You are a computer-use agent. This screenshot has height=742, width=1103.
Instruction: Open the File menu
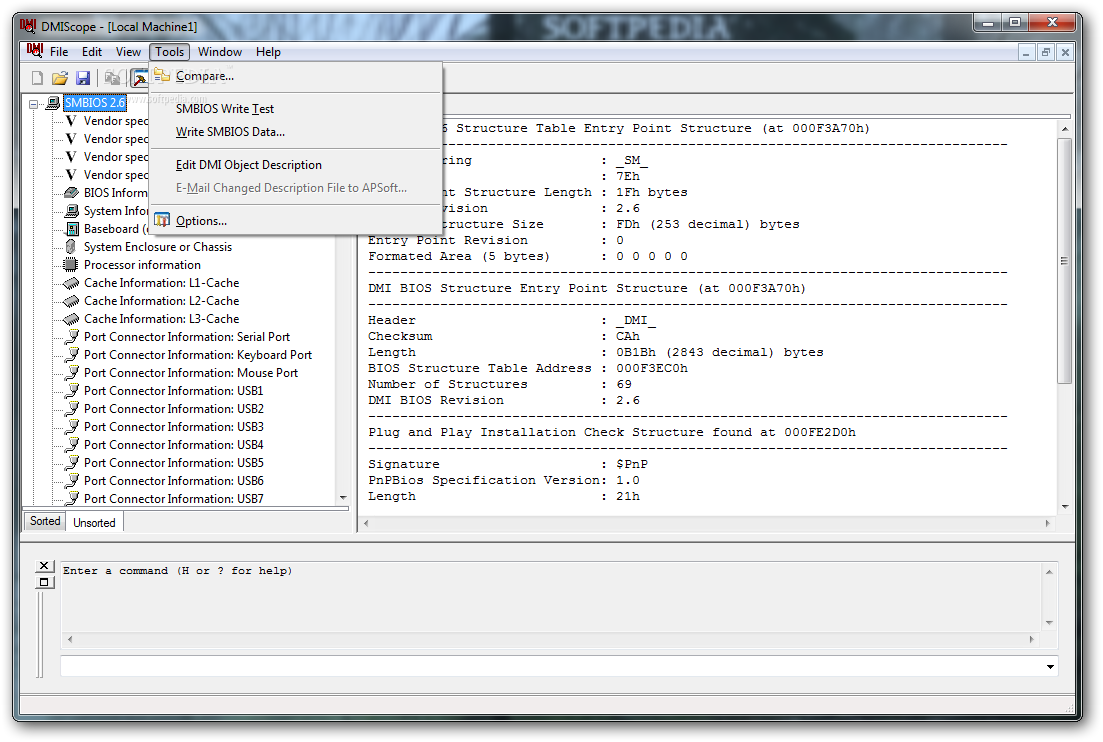[x=59, y=51]
